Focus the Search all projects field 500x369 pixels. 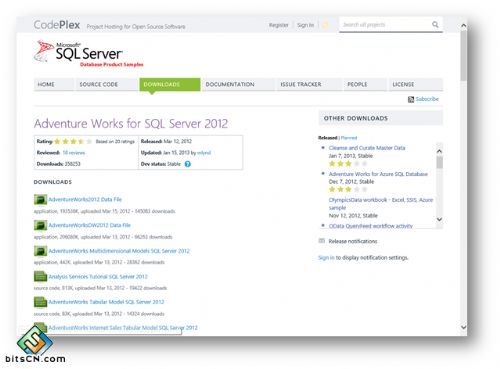(386, 25)
